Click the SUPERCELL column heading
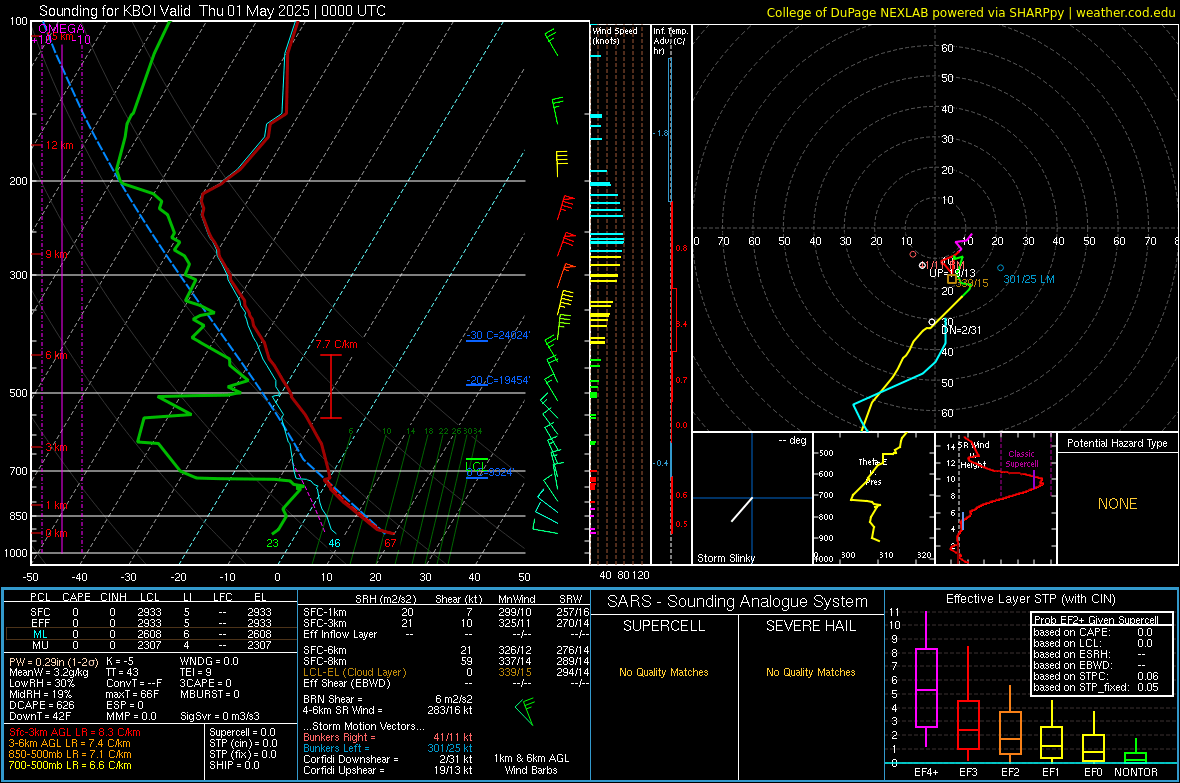Screen dimensions: 1180x783 [x=664, y=626]
